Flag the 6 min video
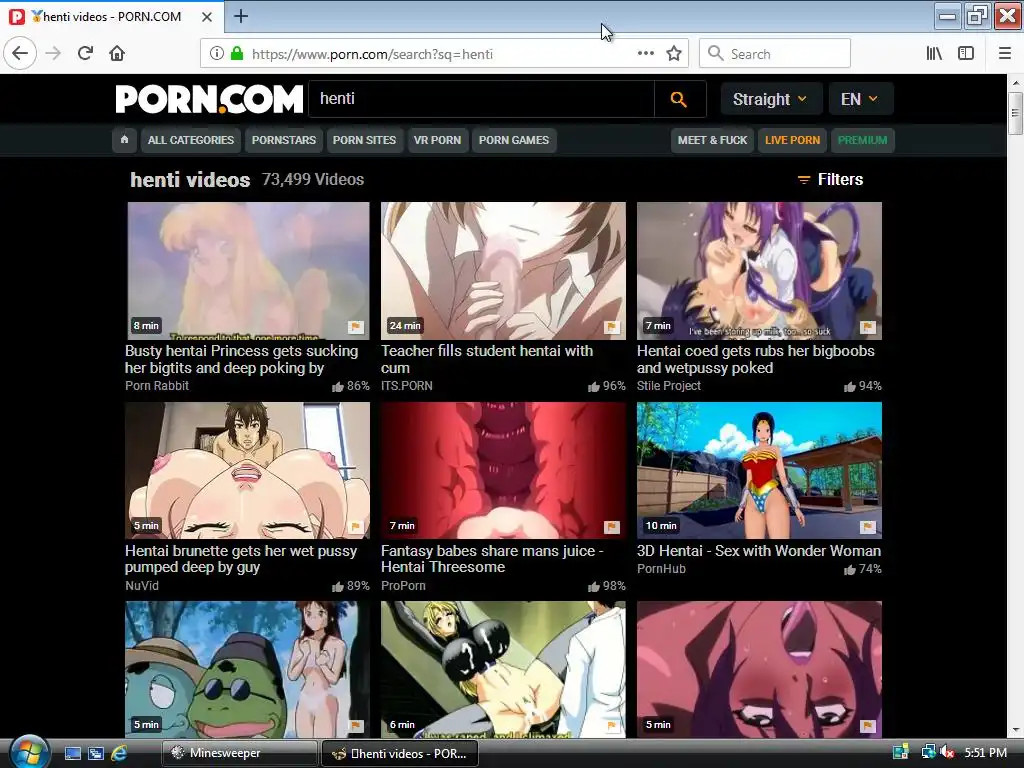The height and width of the screenshot is (768, 1024). tap(612, 726)
